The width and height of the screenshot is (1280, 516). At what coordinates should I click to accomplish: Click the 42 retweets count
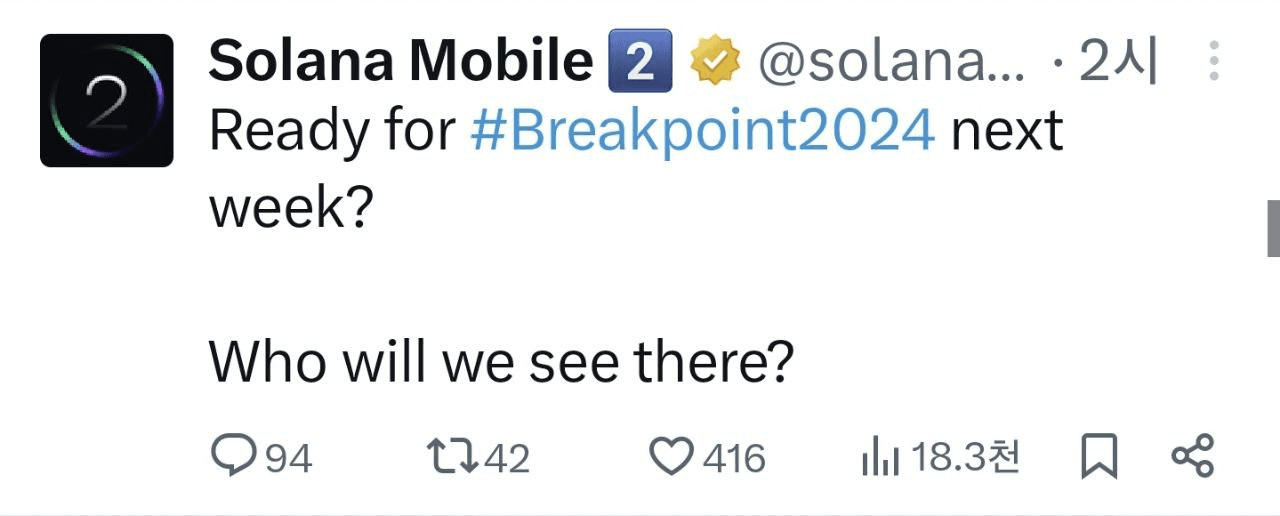[505, 459]
